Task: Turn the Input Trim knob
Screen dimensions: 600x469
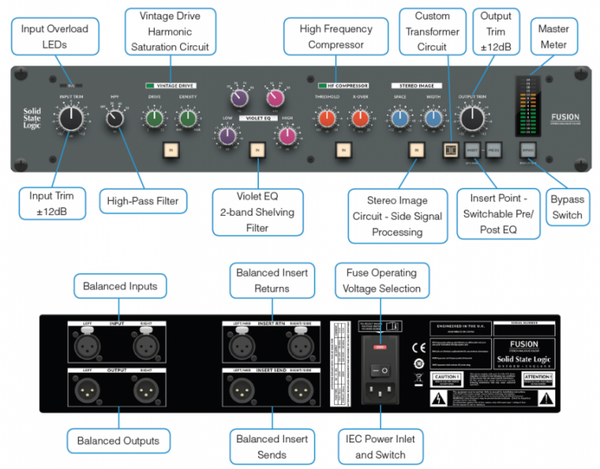Action: click(69, 119)
